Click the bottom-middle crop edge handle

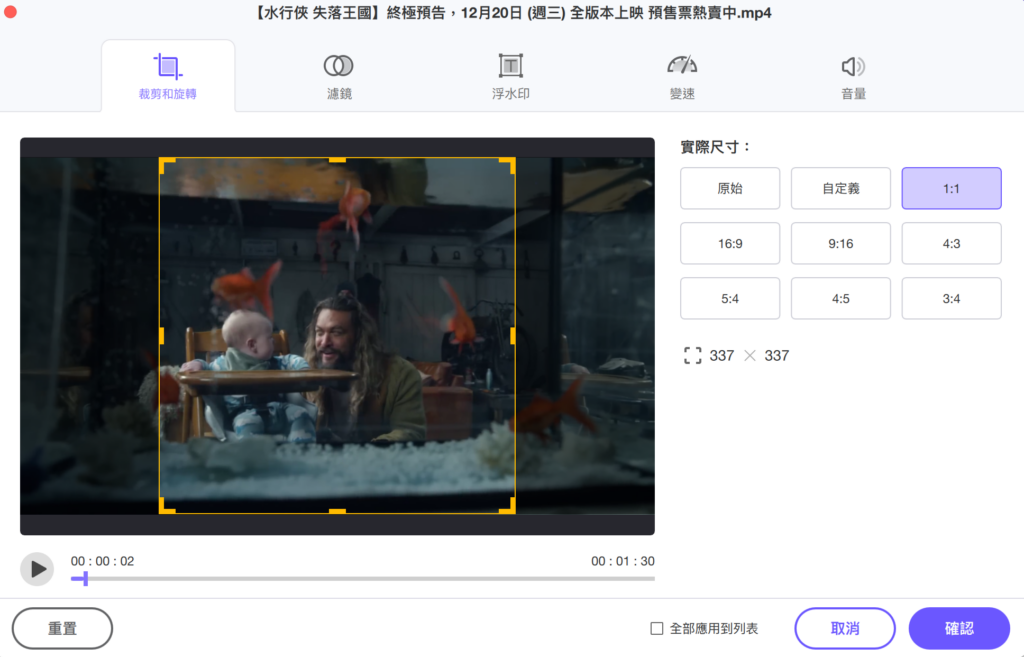pyautogui.click(x=337, y=511)
